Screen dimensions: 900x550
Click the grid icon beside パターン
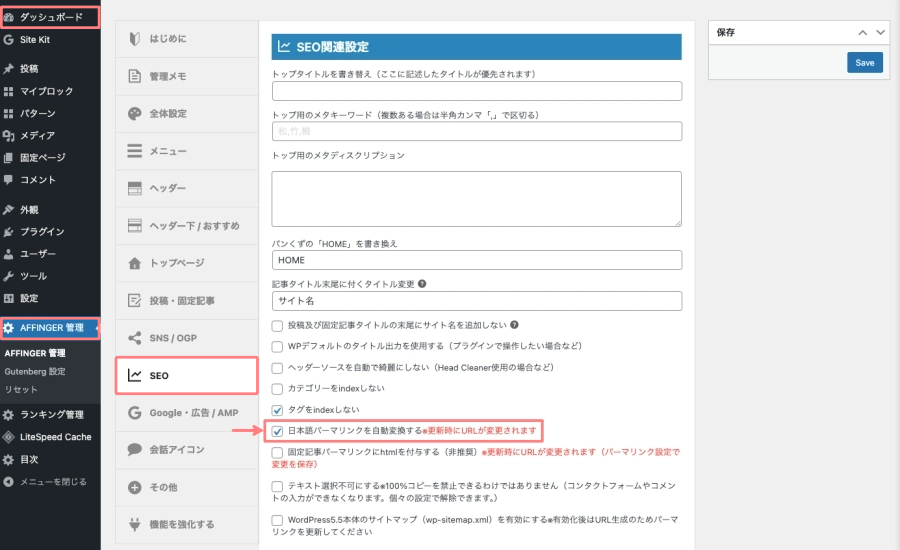pyautogui.click(x=9, y=114)
